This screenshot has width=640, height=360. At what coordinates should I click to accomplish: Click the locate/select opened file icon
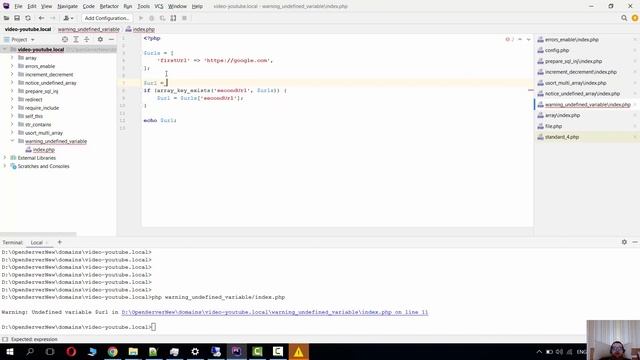[x=65, y=40]
